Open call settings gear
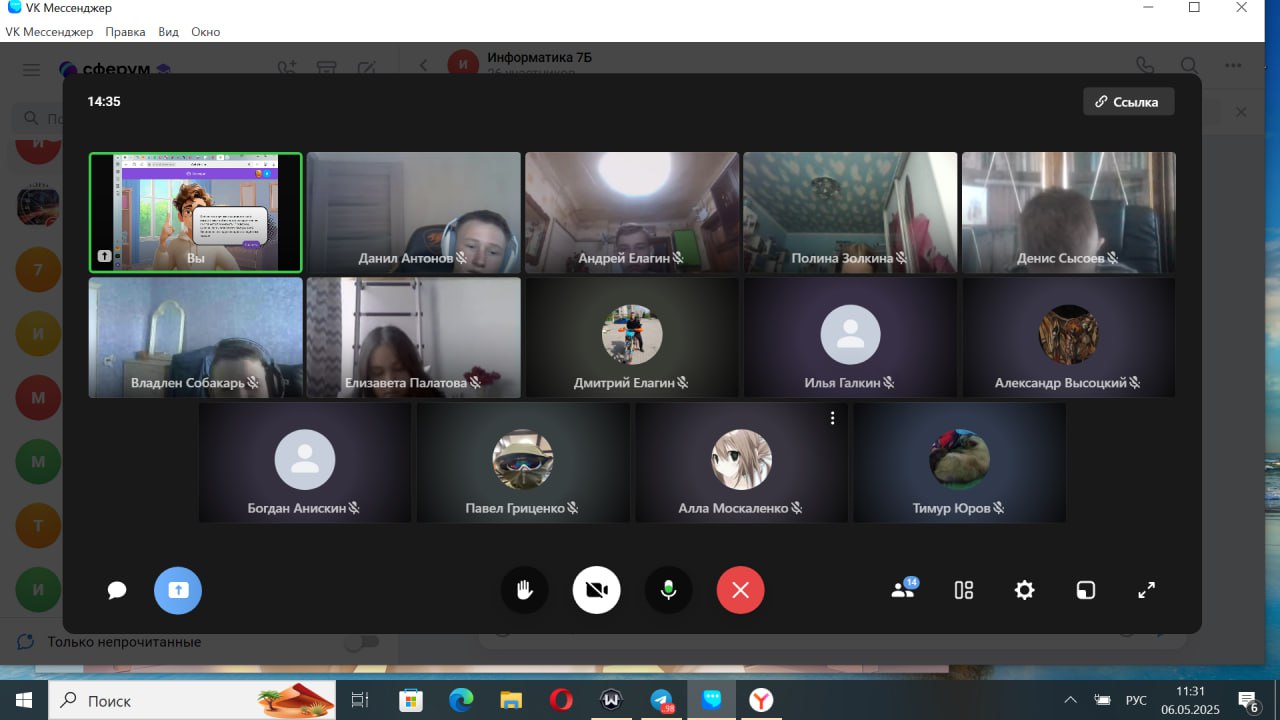This screenshot has height=720, width=1280. click(x=1024, y=590)
